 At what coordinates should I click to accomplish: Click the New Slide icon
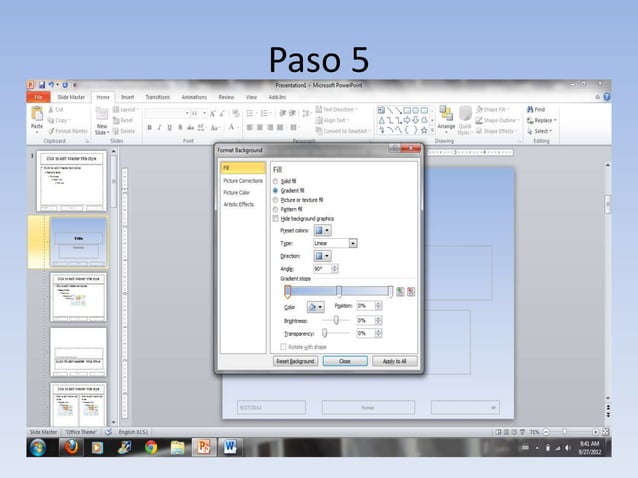pyautogui.click(x=102, y=113)
